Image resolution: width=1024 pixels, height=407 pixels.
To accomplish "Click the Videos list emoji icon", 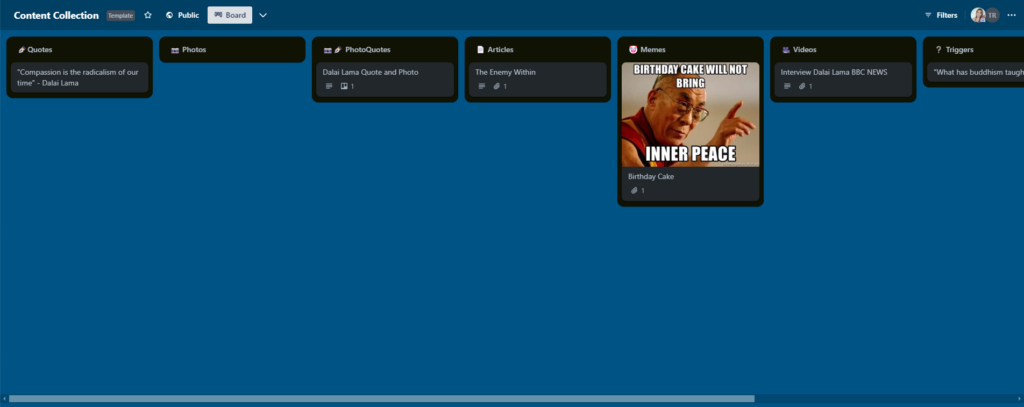I will (786, 50).
